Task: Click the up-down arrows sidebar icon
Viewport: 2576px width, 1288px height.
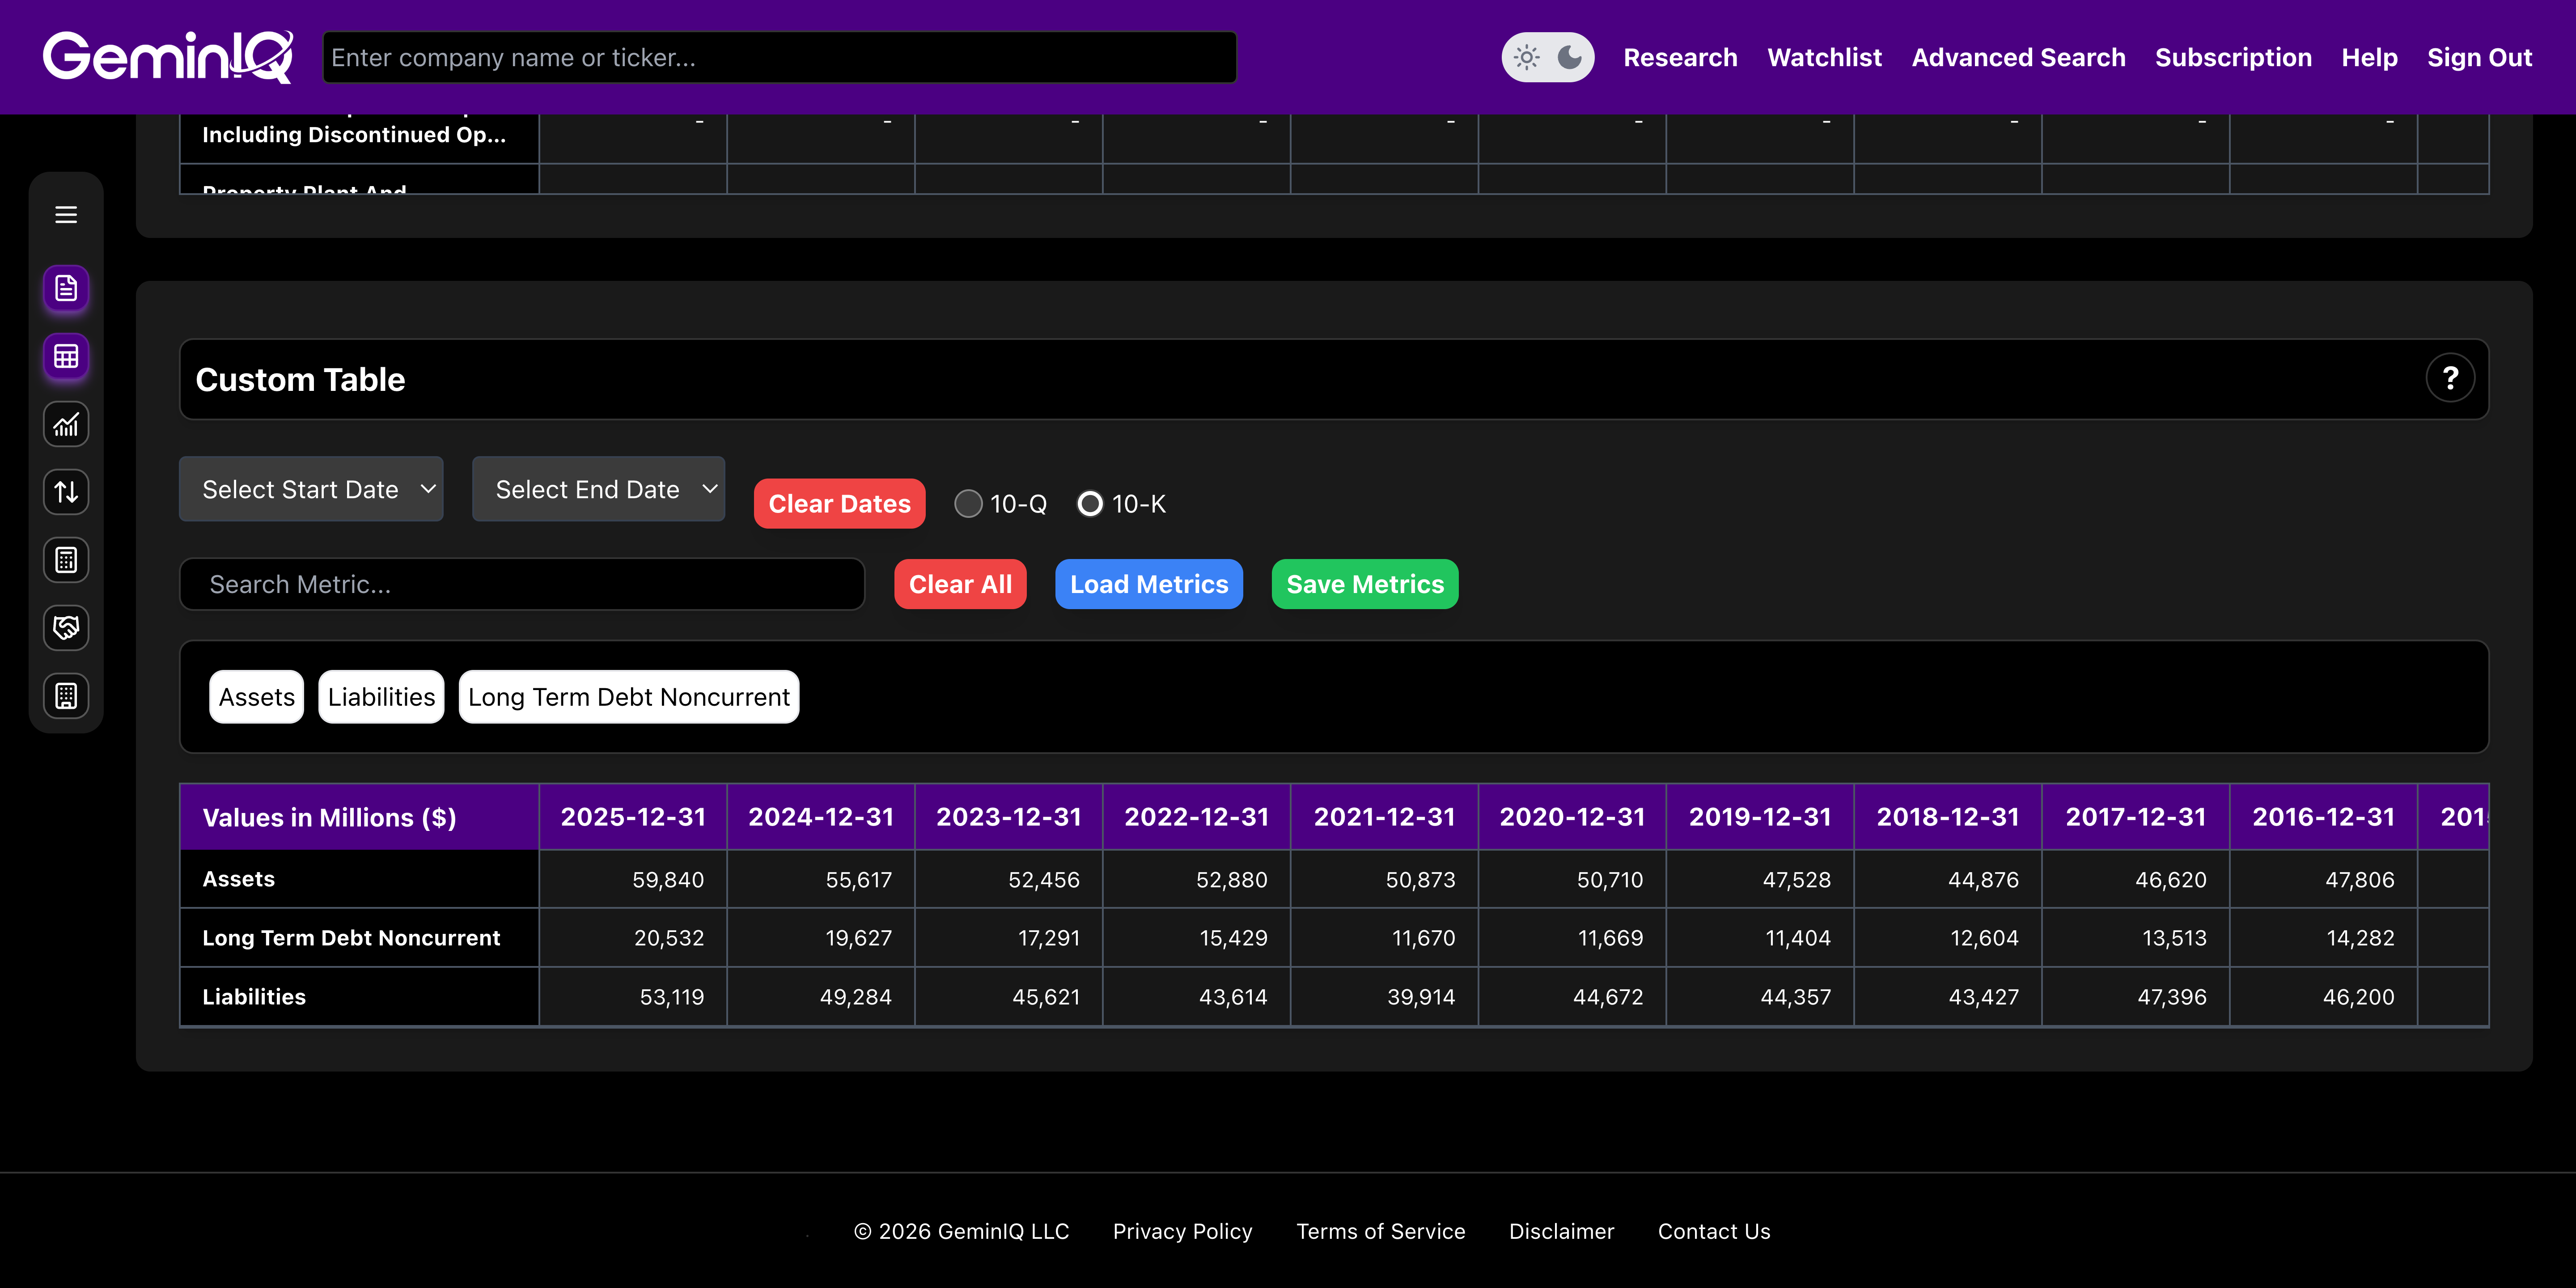Action: click(x=66, y=492)
